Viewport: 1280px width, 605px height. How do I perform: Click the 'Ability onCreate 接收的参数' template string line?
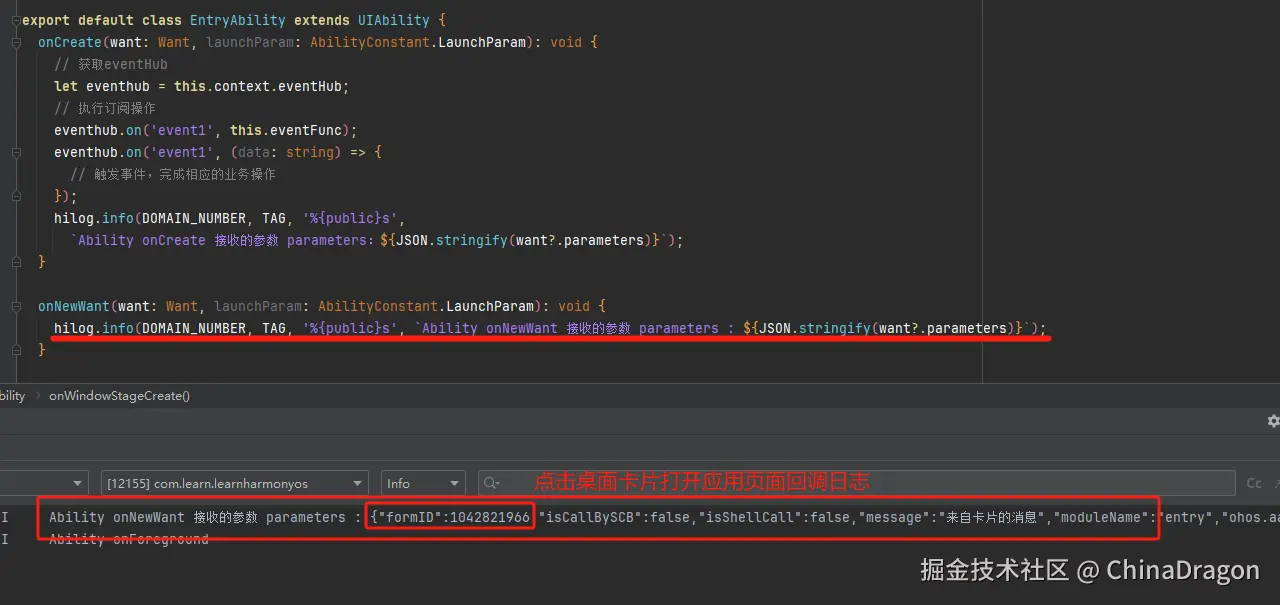click(x=376, y=240)
